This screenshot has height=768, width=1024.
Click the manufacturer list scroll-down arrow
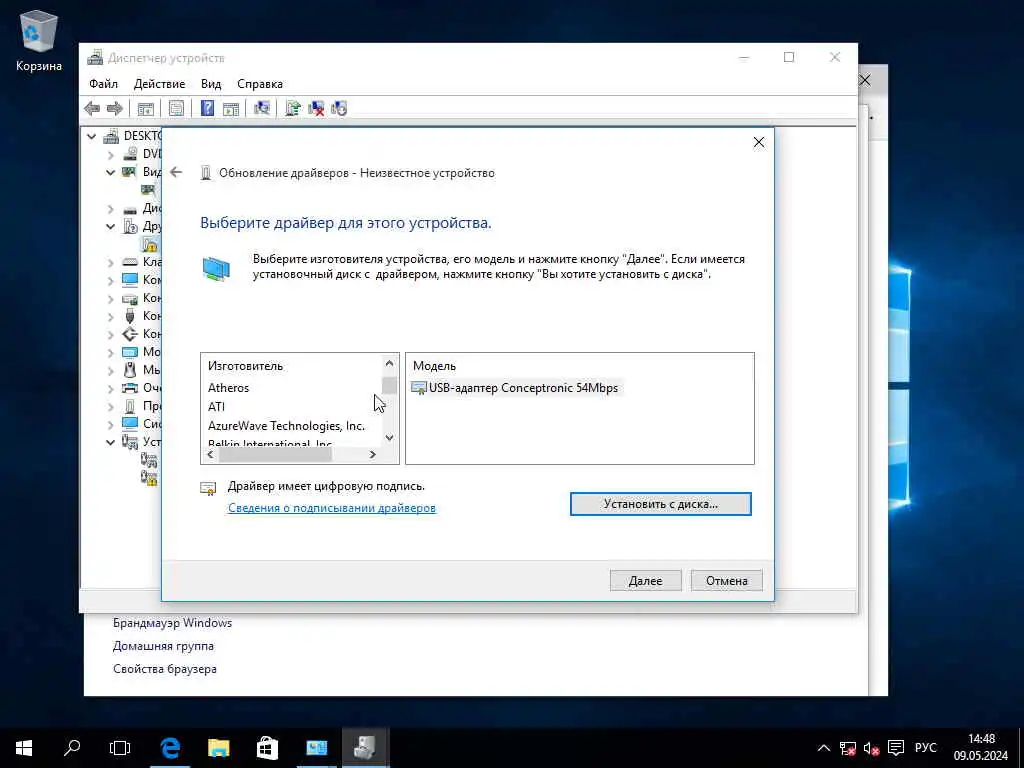[x=389, y=438]
